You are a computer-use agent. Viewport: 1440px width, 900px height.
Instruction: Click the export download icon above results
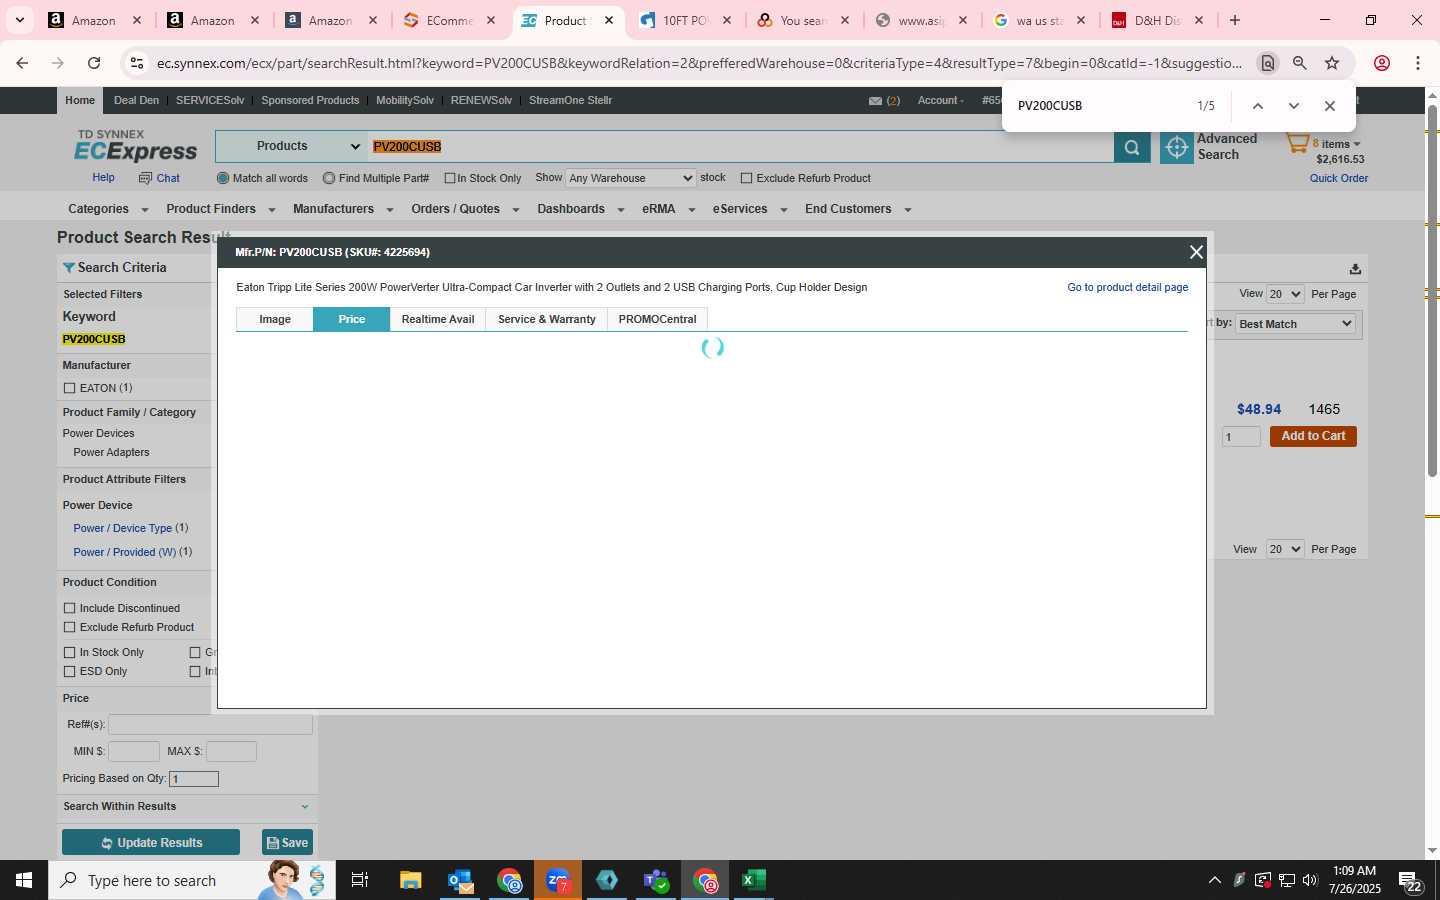[x=1355, y=268]
